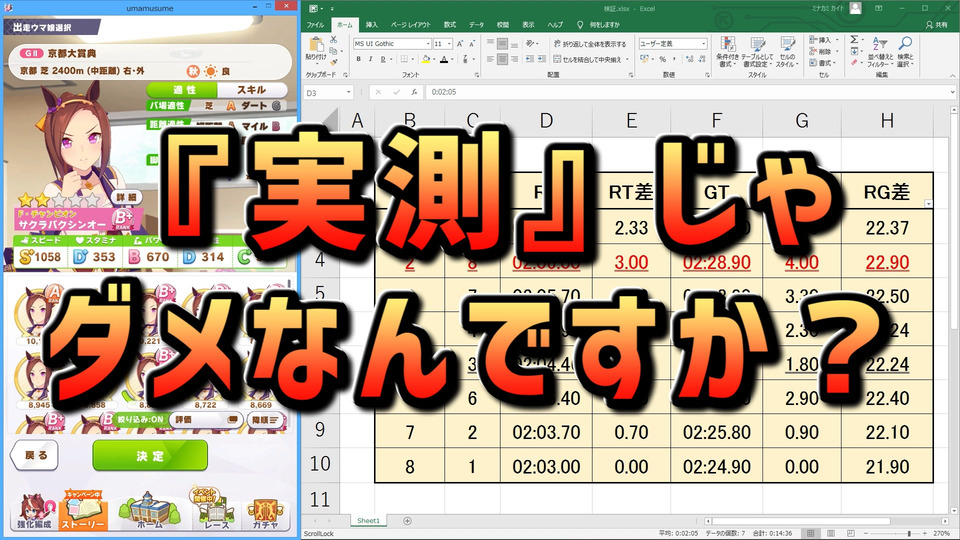Click the Format Painter brush icon

(334, 61)
